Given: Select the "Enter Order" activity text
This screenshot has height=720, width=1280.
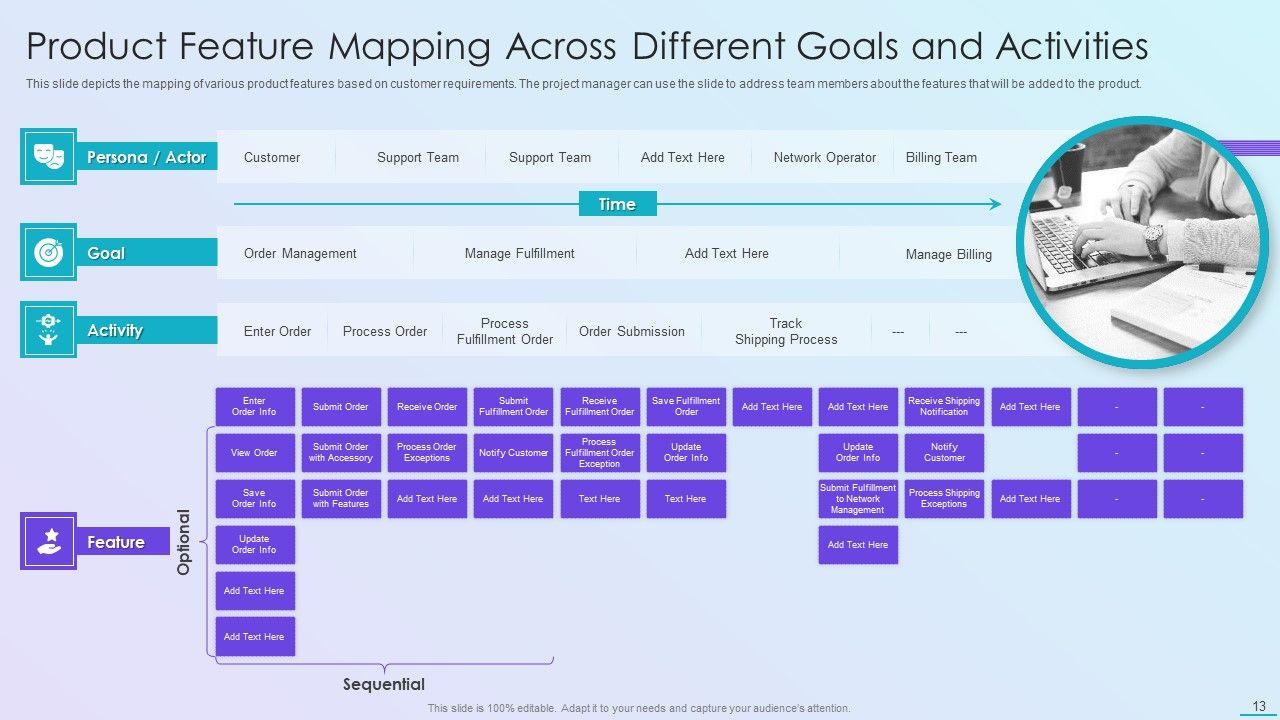Looking at the screenshot, I should click(x=277, y=331).
